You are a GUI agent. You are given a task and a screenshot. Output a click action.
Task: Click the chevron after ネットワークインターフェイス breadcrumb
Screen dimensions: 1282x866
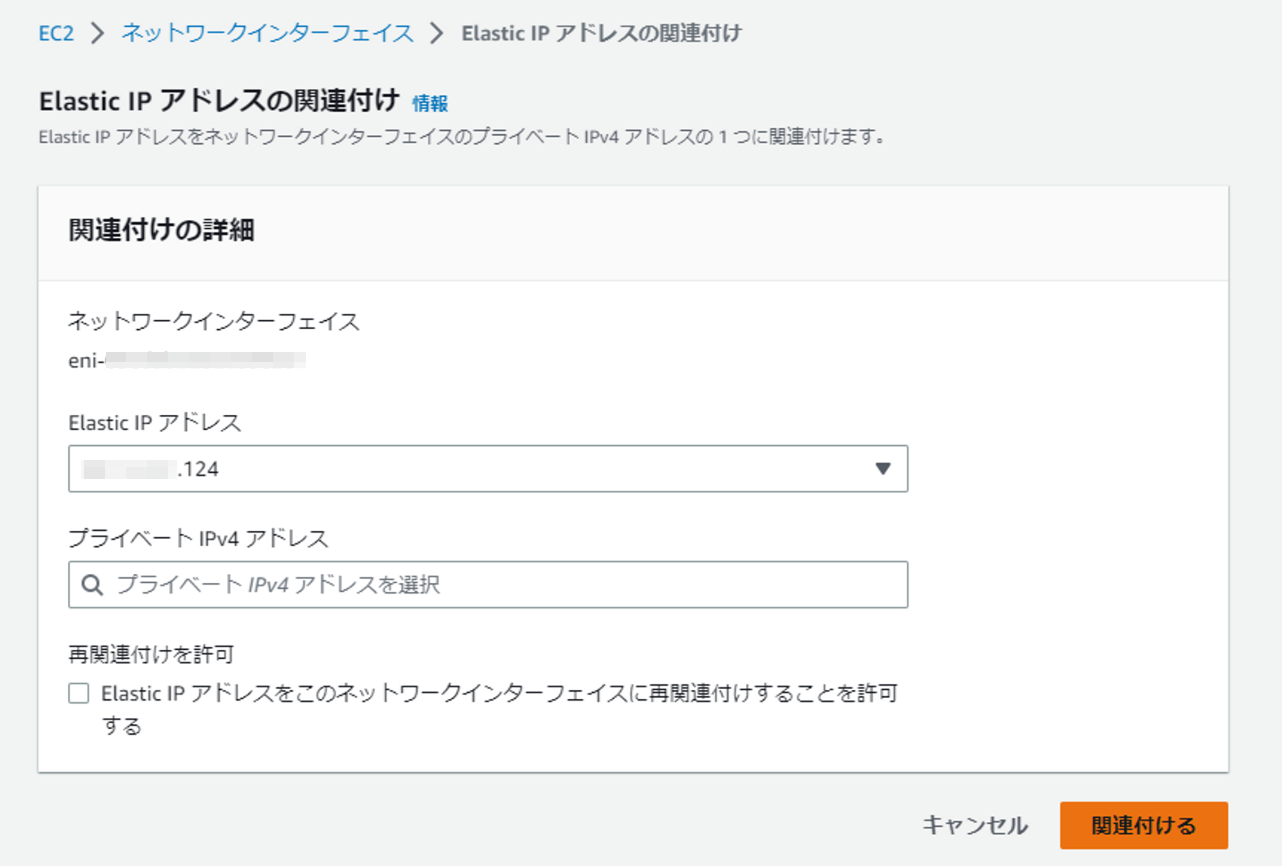pos(436,33)
